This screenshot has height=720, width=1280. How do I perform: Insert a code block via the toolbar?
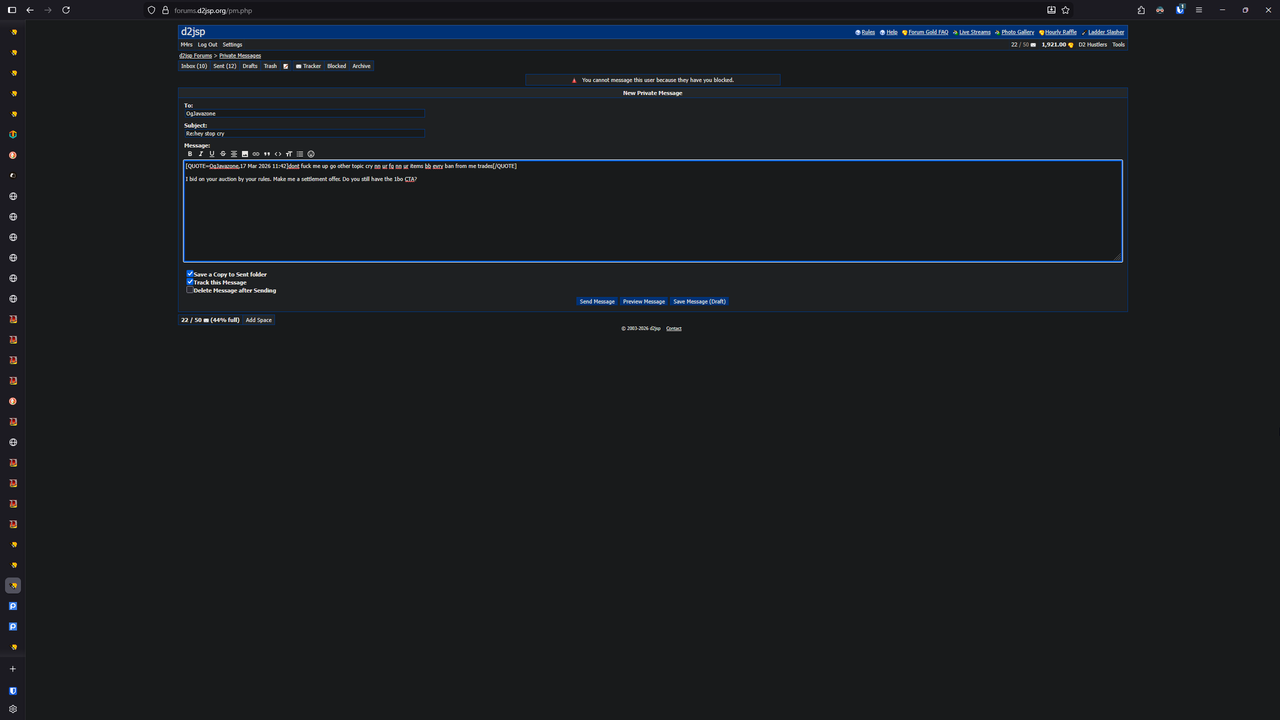pos(278,154)
